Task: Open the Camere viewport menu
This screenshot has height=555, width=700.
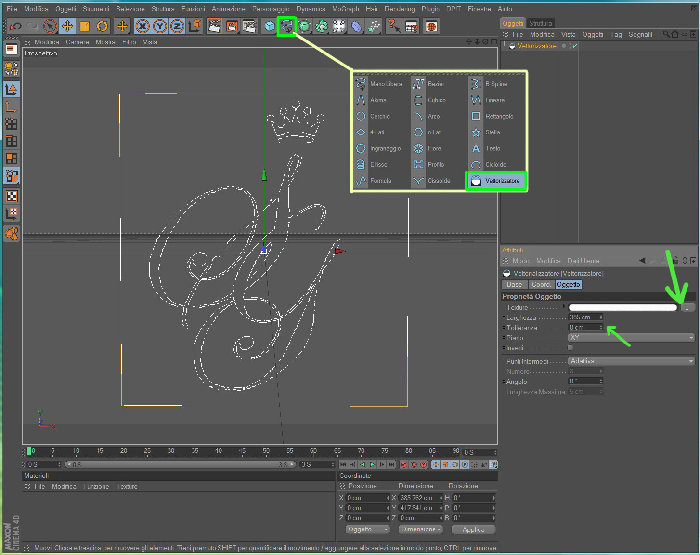Action: [x=77, y=42]
